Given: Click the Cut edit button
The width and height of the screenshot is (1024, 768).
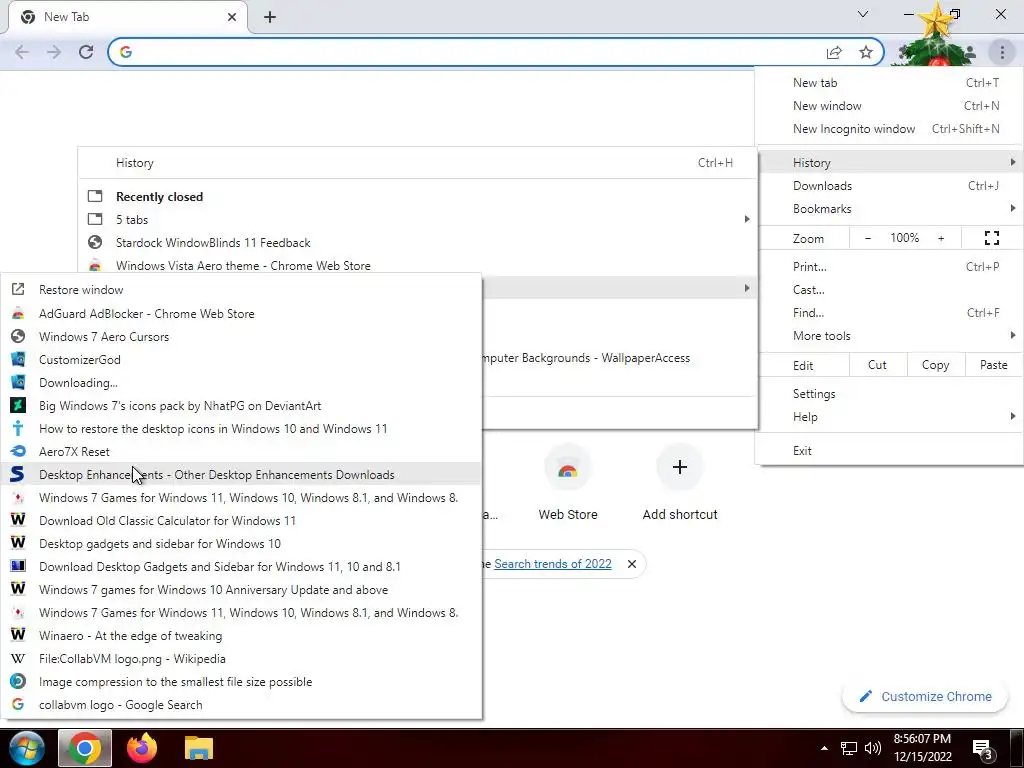Looking at the screenshot, I should click(x=878, y=365).
